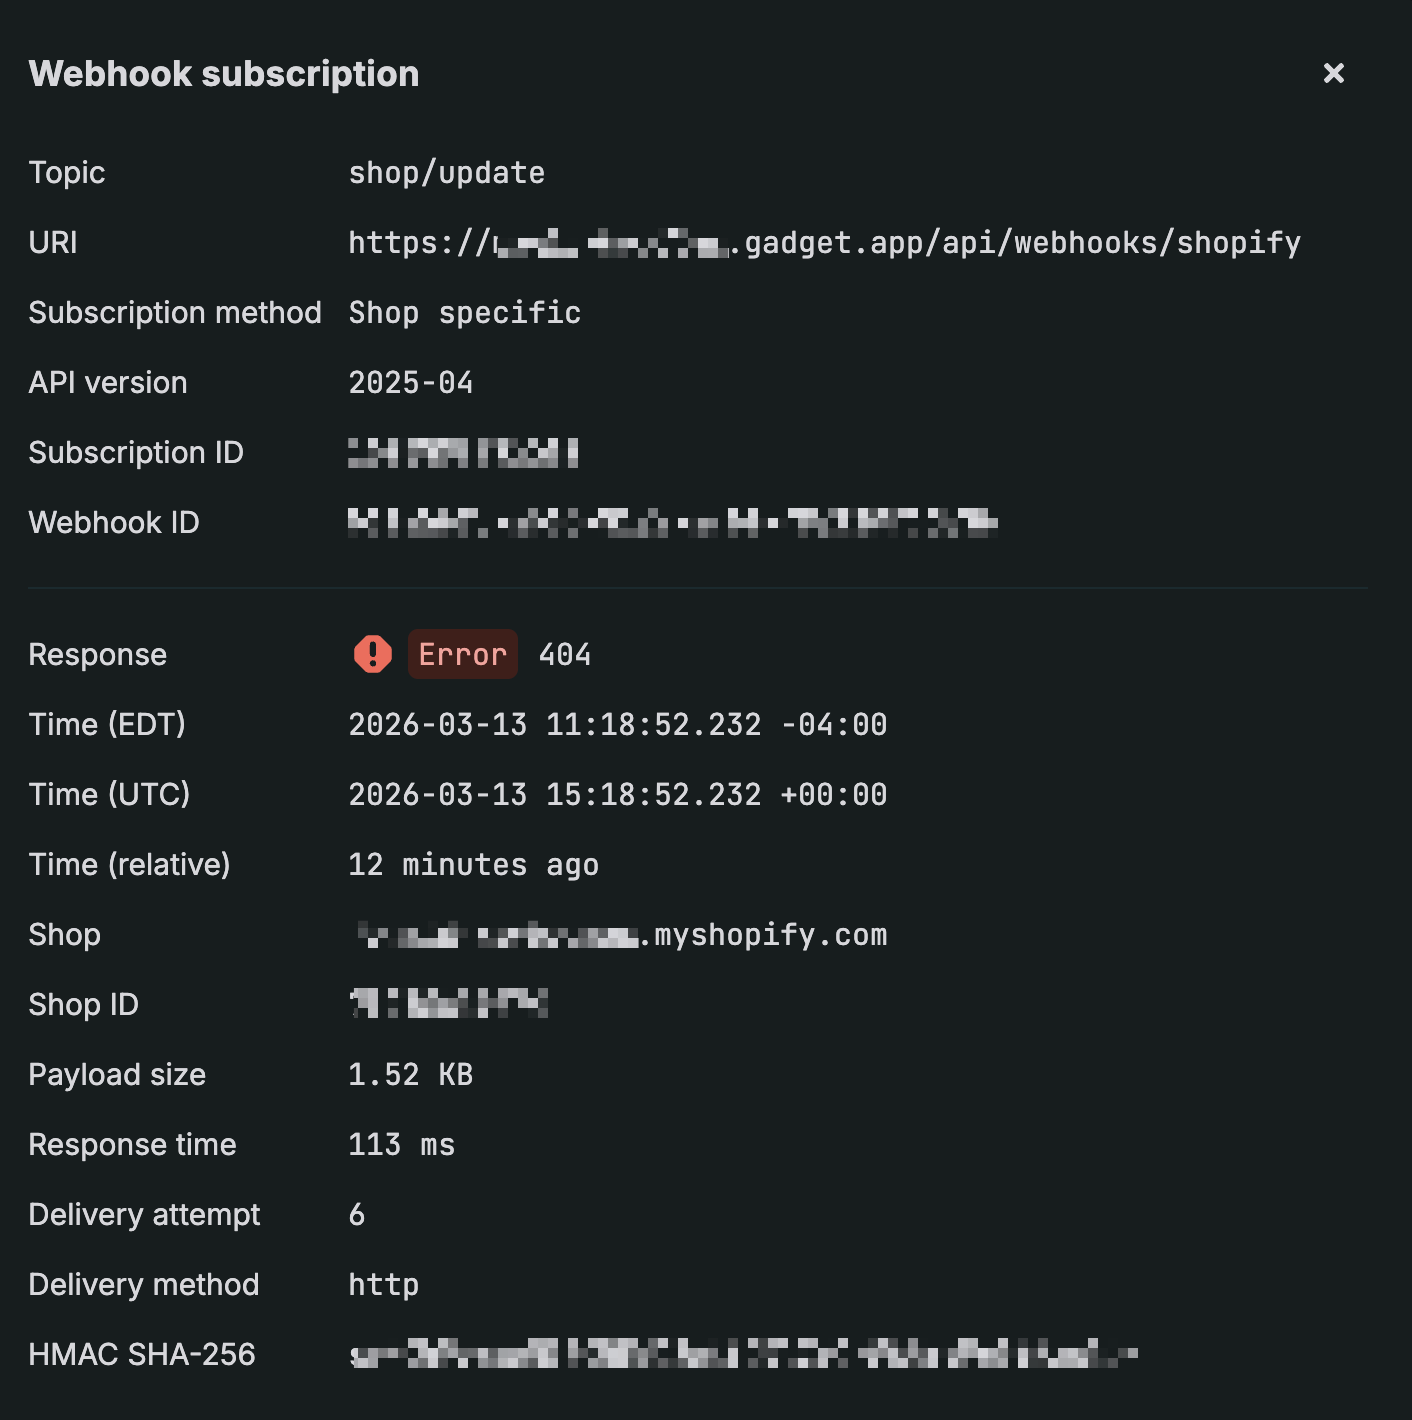Click the 113 ms response time value
1412x1420 pixels.
(401, 1144)
